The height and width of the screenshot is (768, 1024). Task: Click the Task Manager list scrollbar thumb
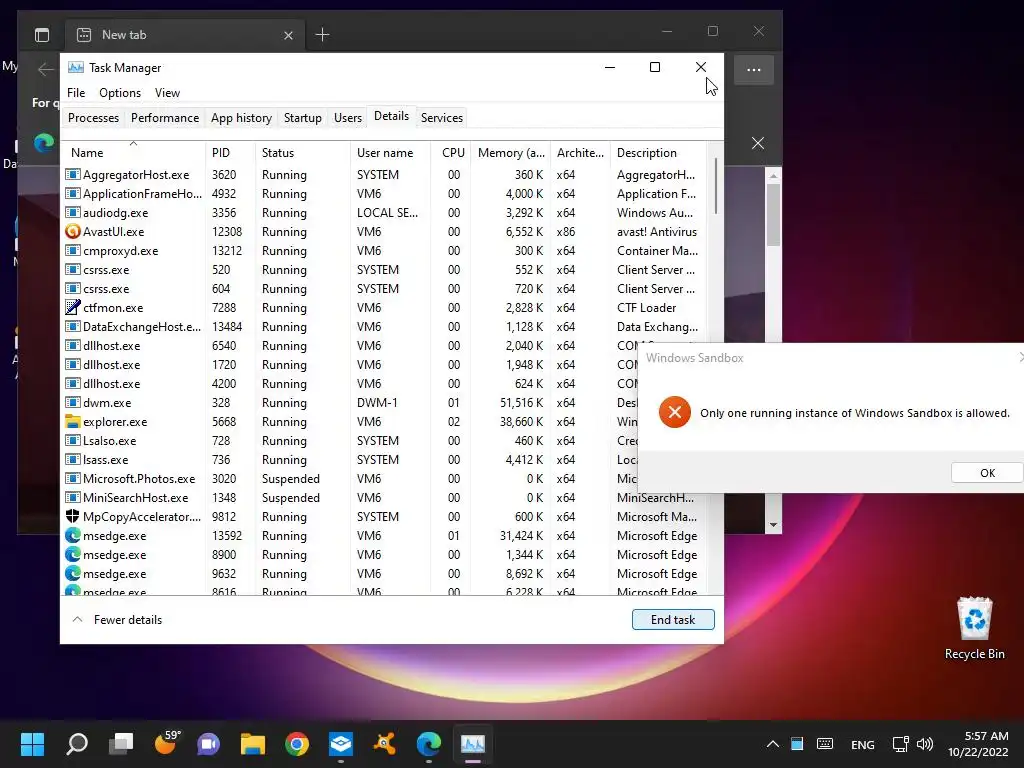(x=715, y=186)
